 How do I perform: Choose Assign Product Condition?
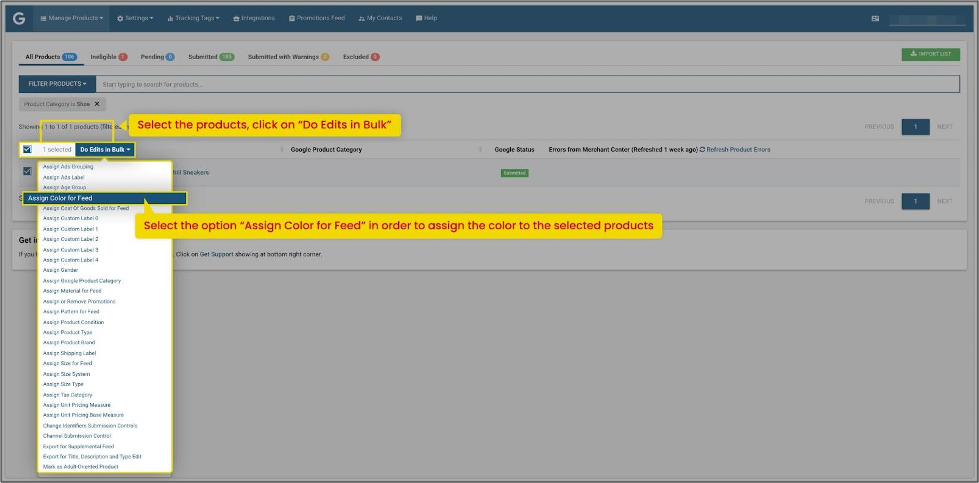point(73,322)
